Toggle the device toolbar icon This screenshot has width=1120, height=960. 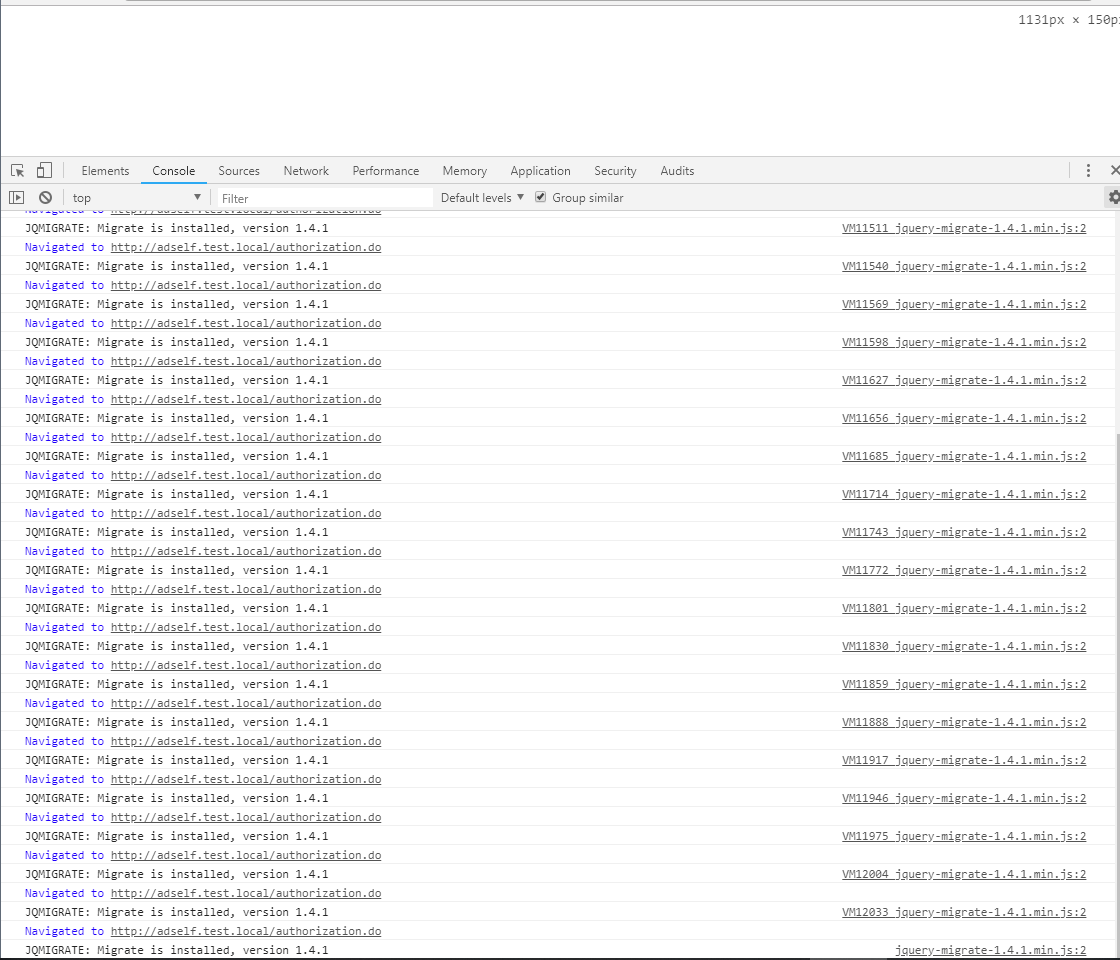click(x=44, y=171)
